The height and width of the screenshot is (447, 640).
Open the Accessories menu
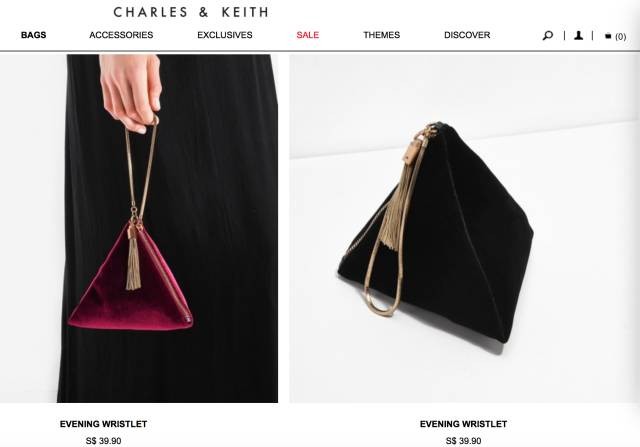121,35
